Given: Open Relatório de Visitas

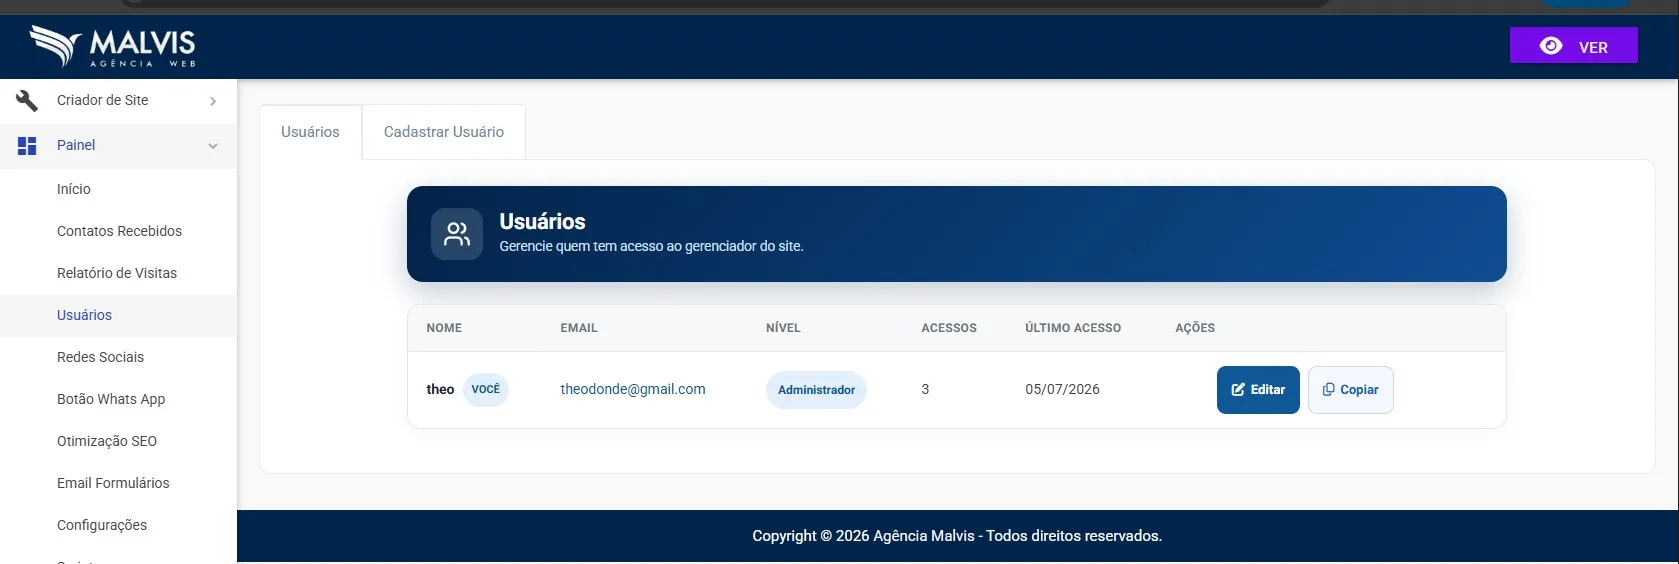Looking at the screenshot, I should coord(118,273).
